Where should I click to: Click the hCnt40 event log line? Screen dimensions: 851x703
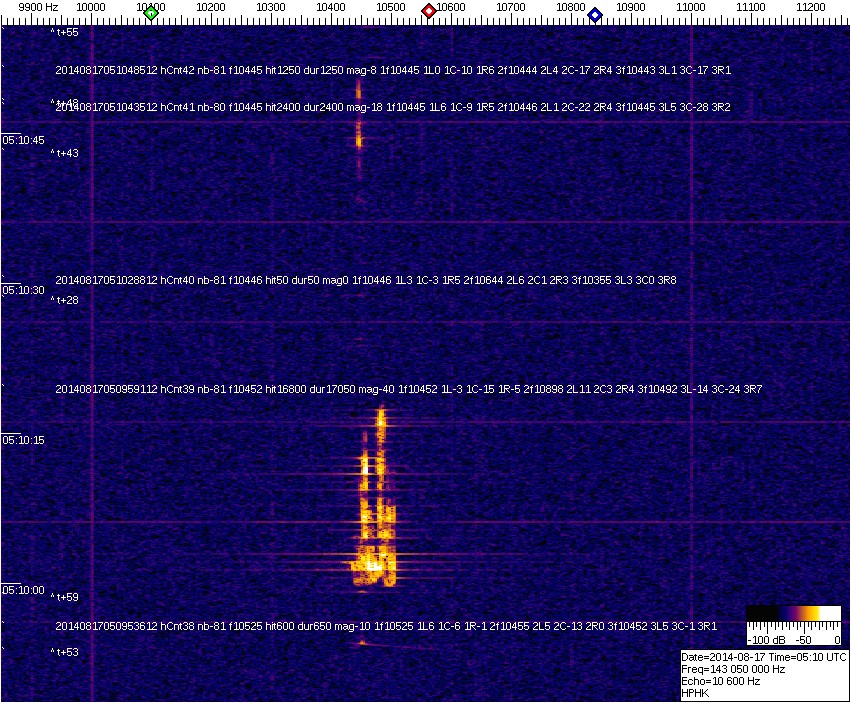(365, 281)
